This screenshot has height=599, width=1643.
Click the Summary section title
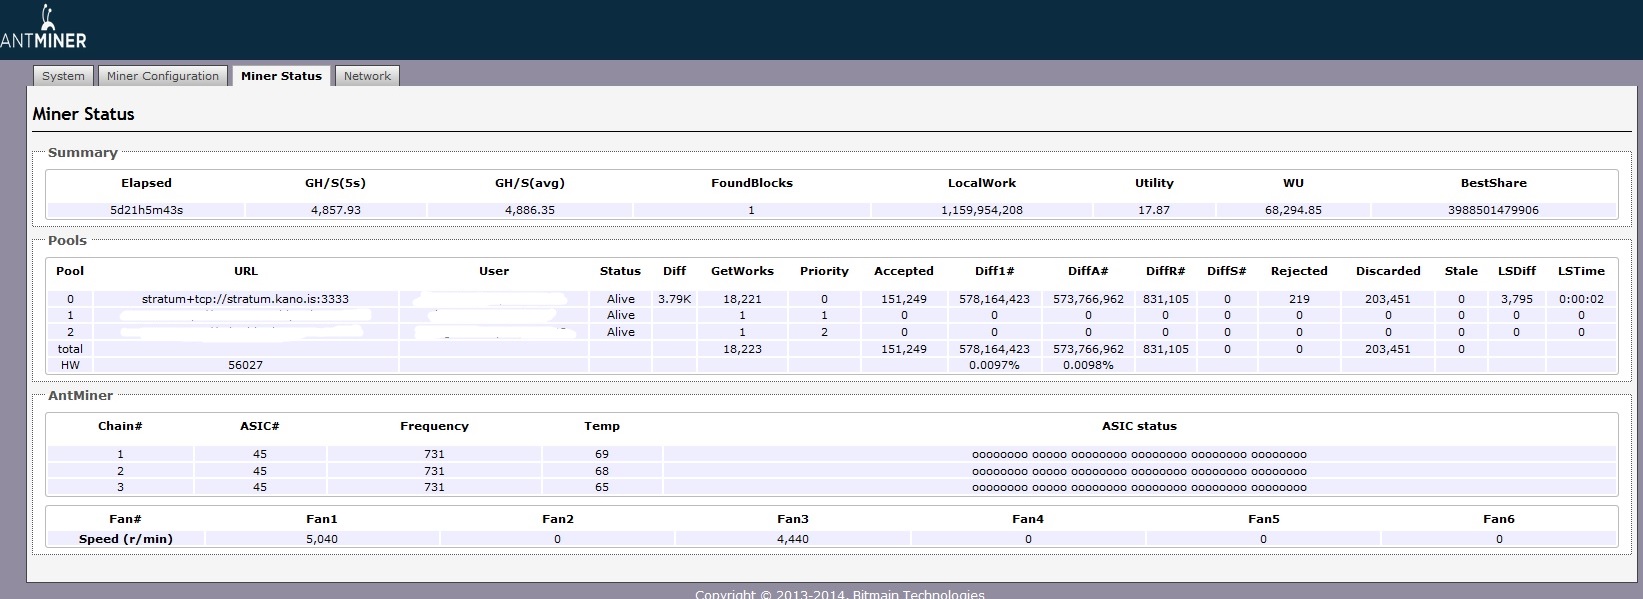(x=83, y=153)
